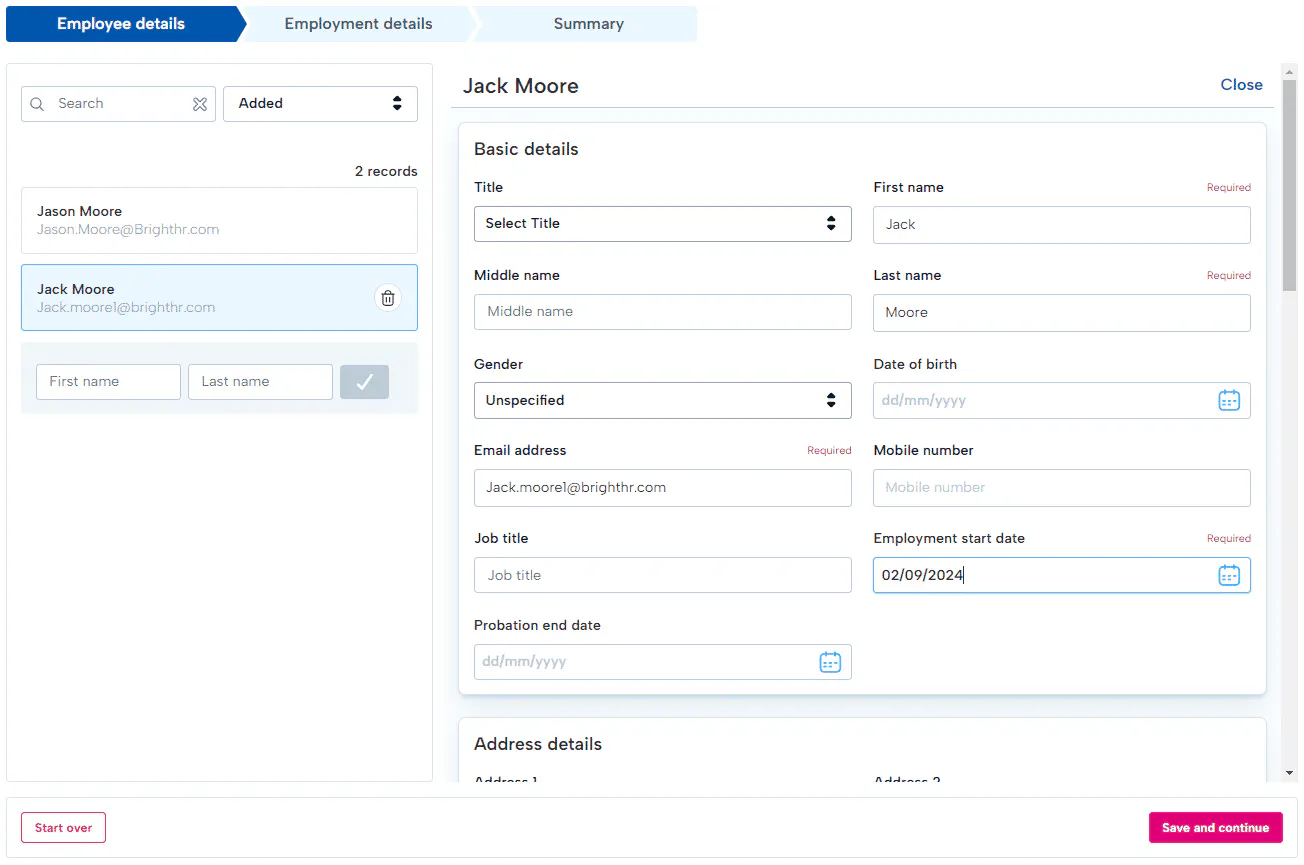Click the Start over button
Image resolution: width=1304 pixels, height=865 pixels.
[63, 828]
